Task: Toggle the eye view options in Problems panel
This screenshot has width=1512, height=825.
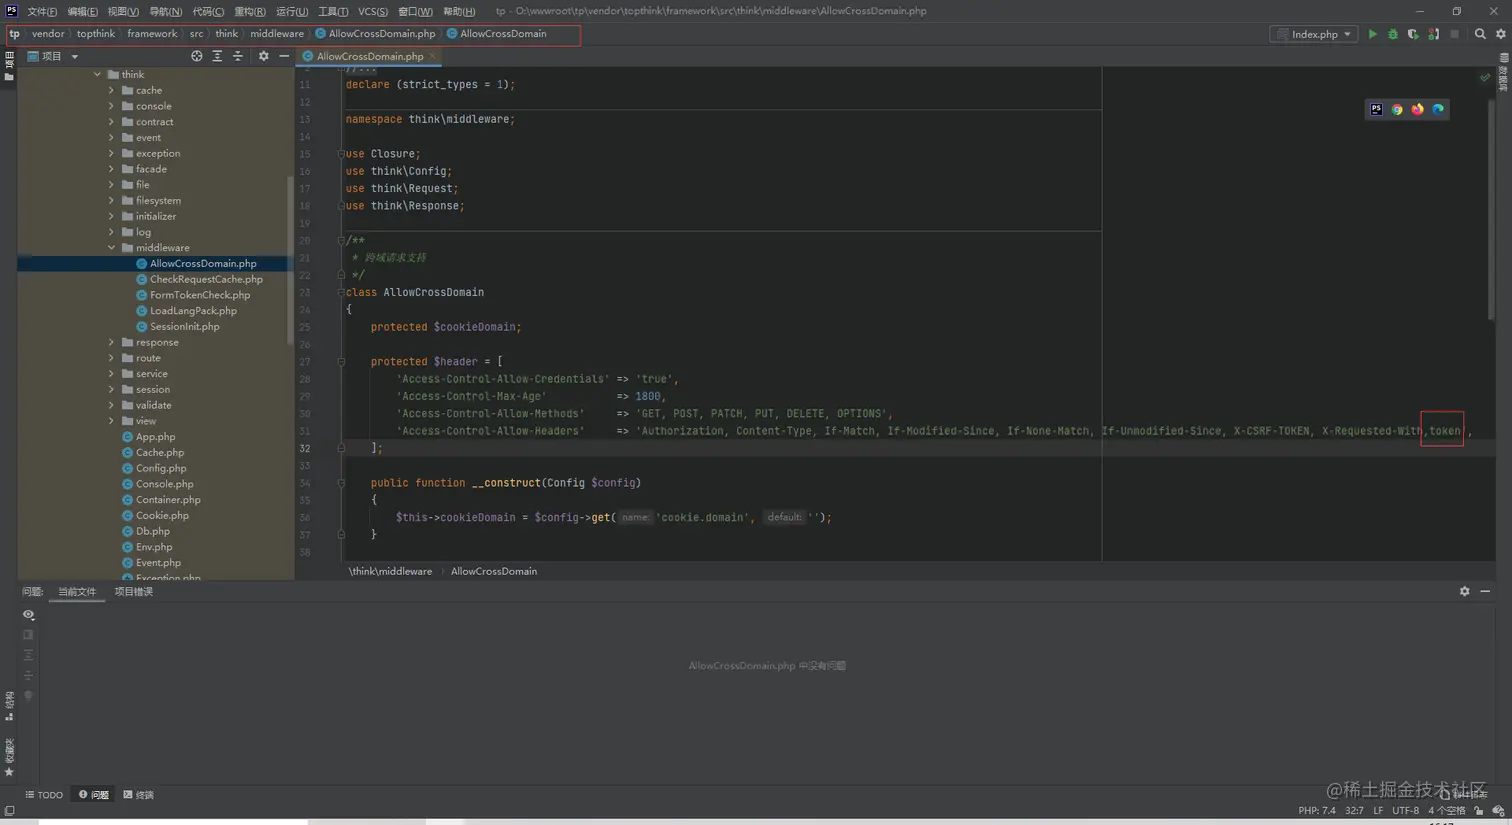Action: 28,615
